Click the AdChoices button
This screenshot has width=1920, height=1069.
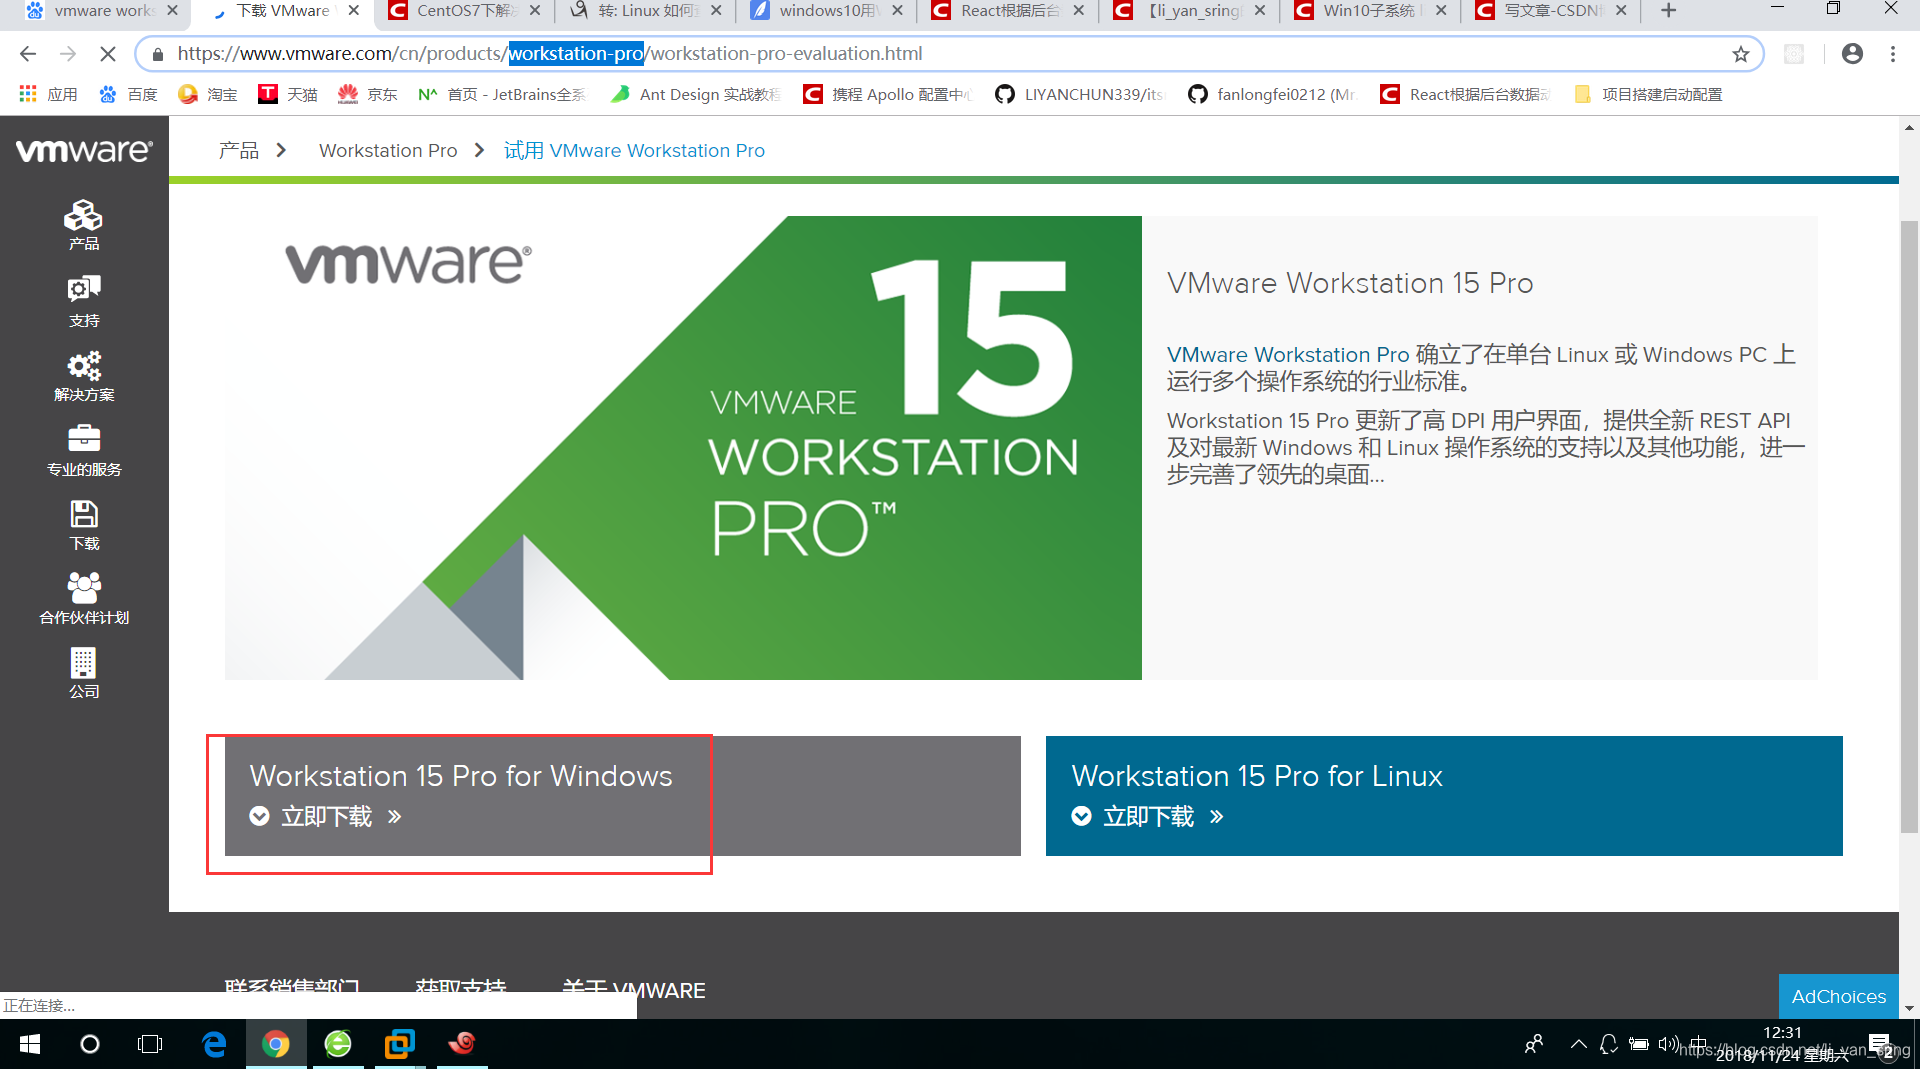pyautogui.click(x=1838, y=996)
